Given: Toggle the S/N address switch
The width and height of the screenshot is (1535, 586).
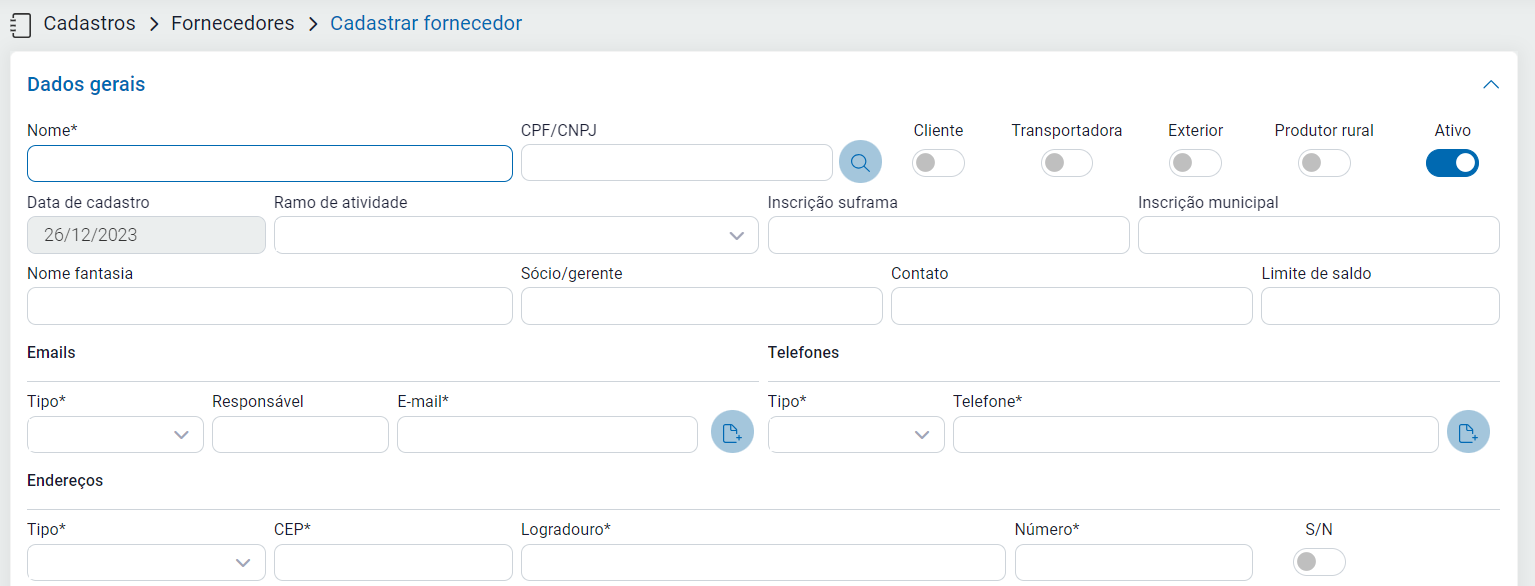Looking at the screenshot, I should (x=1319, y=563).
